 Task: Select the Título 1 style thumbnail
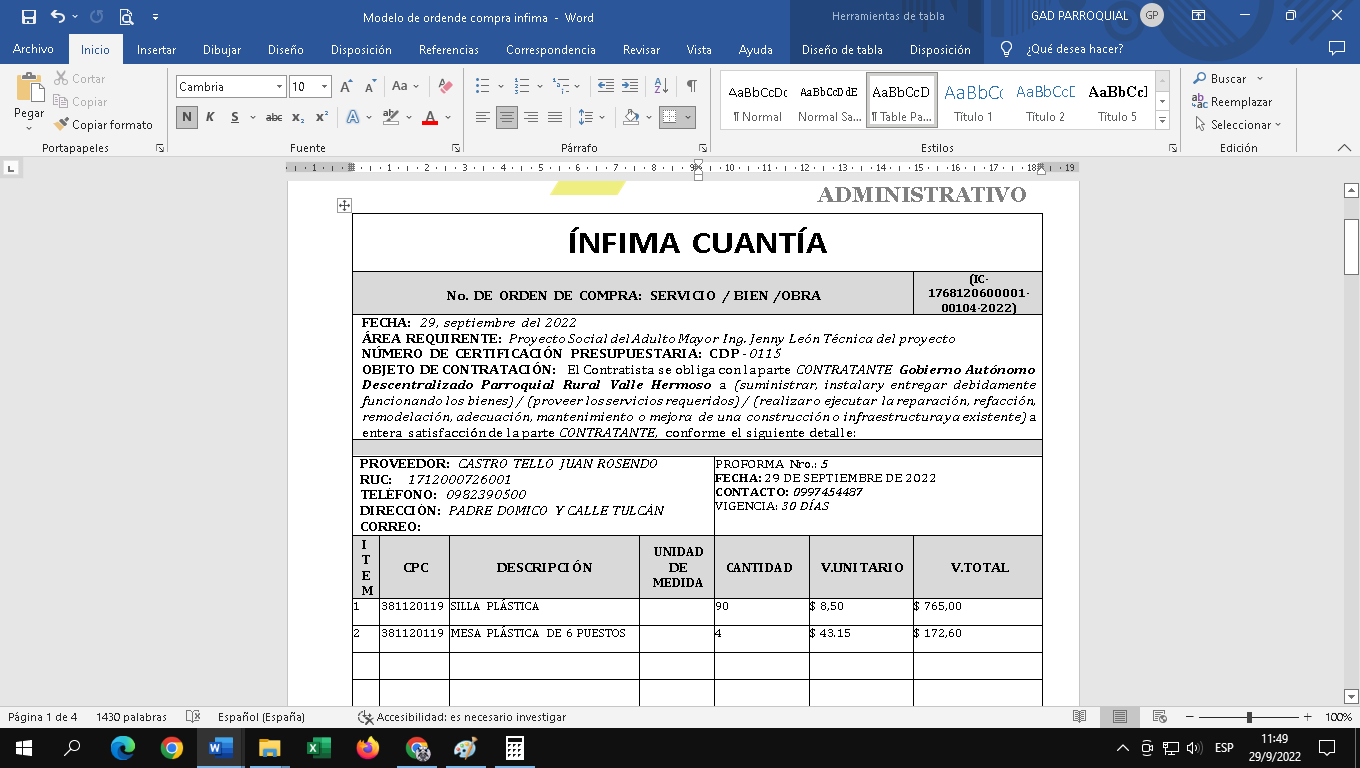(973, 99)
